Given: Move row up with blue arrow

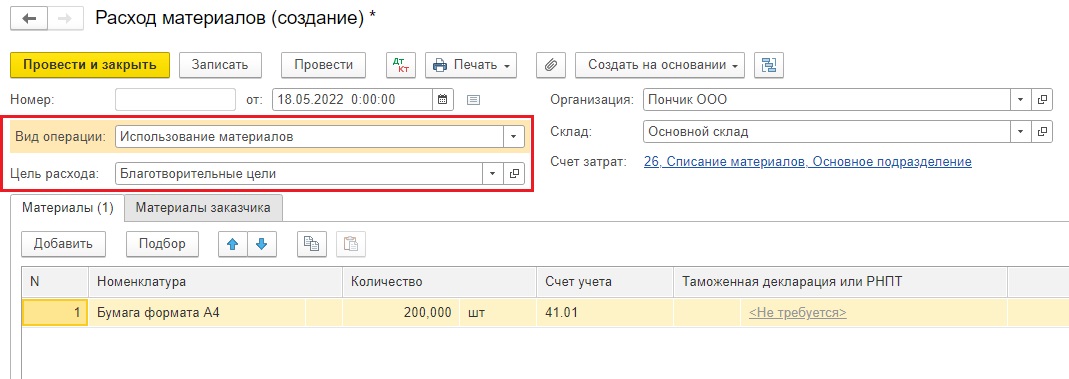Looking at the screenshot, I should coord(232,244).
